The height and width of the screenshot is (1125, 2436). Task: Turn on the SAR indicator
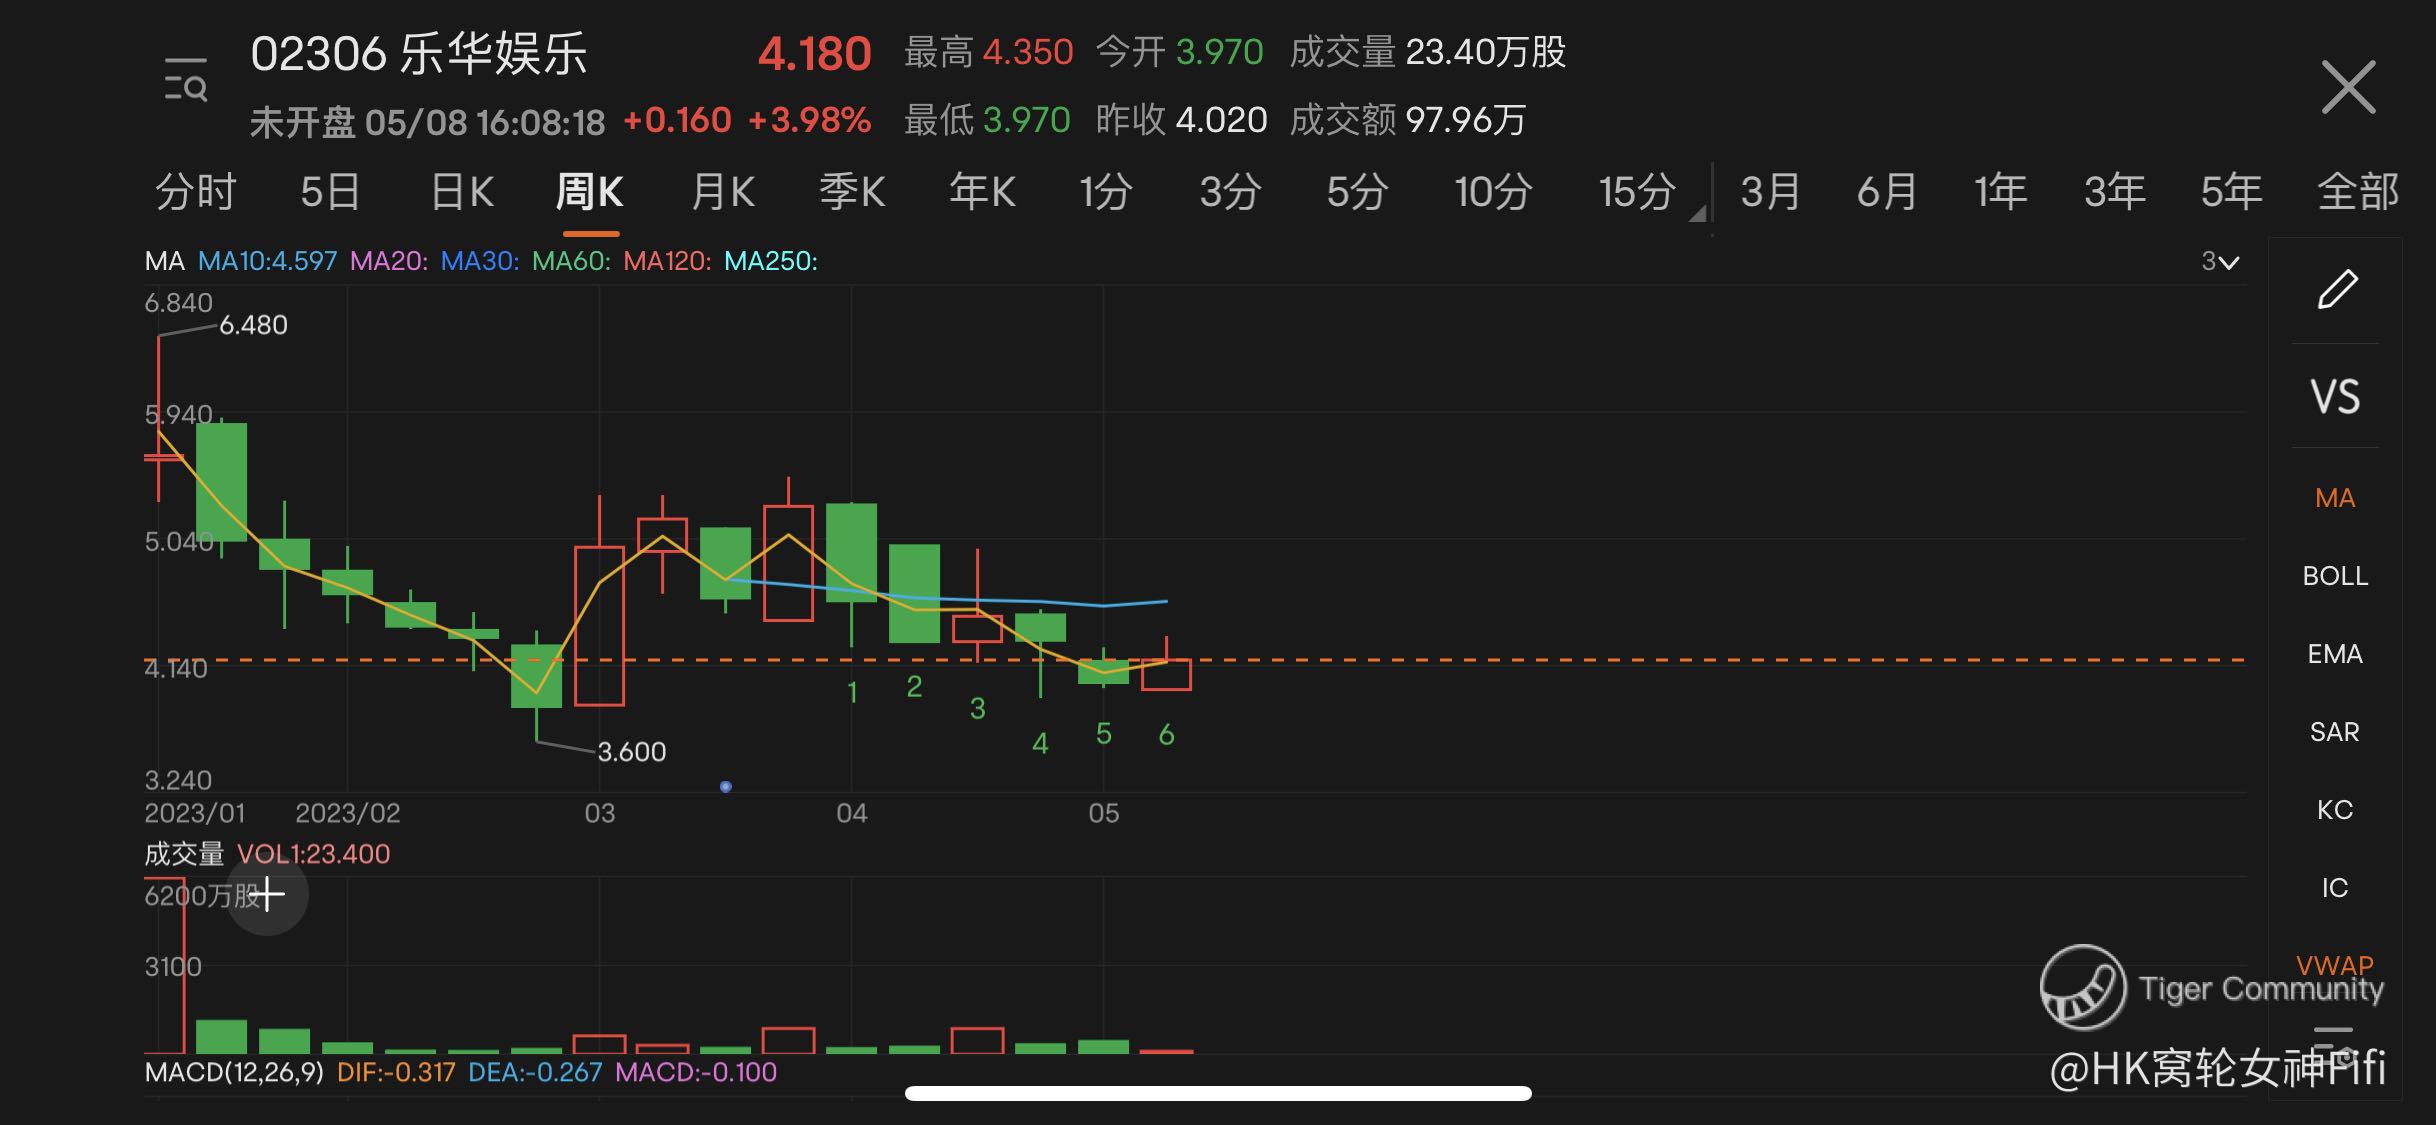click(2335, 732)
